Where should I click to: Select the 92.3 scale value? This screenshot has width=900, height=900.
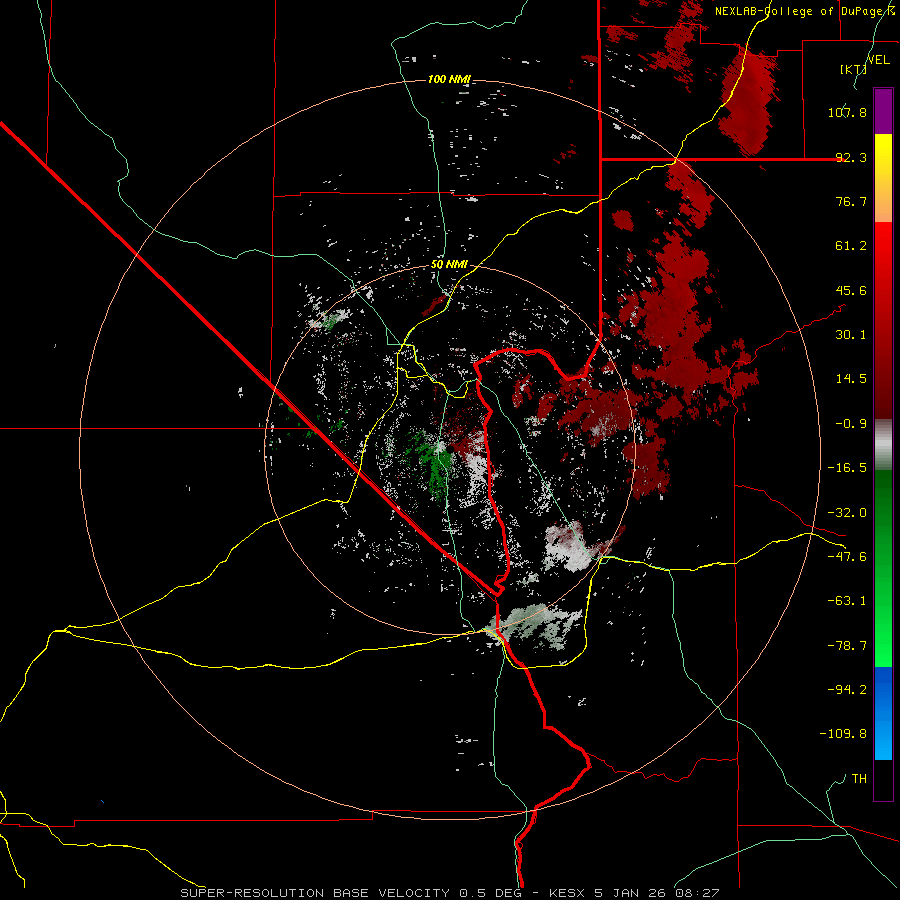[851, 157]
